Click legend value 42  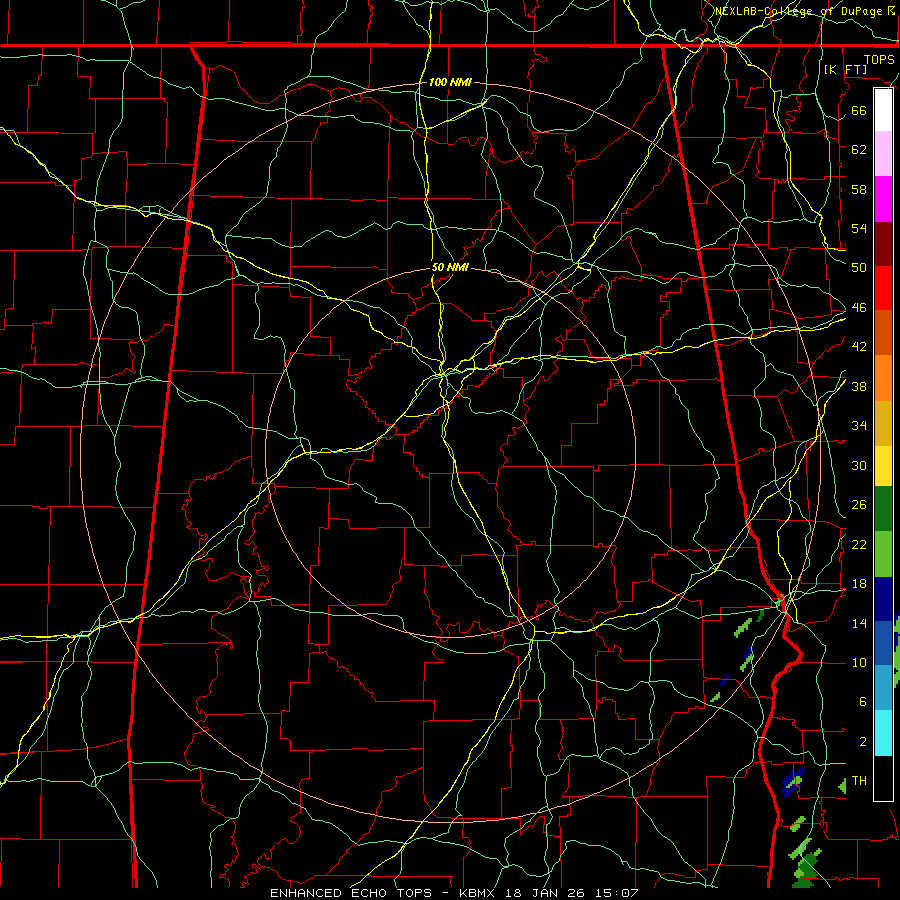(859, 347)
